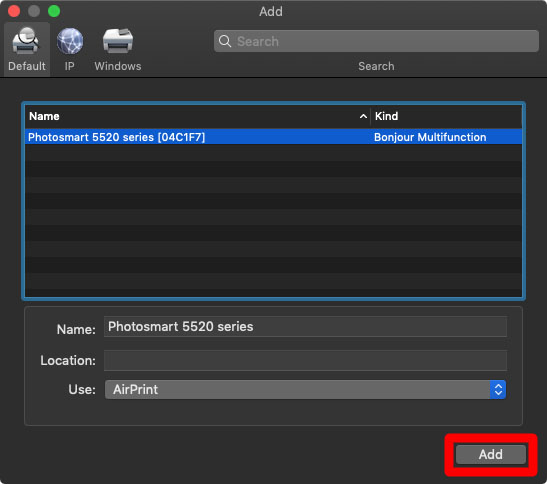Sort list by Kind column header
Viewport: 547px width, 484px height.
tap(386, 116)
